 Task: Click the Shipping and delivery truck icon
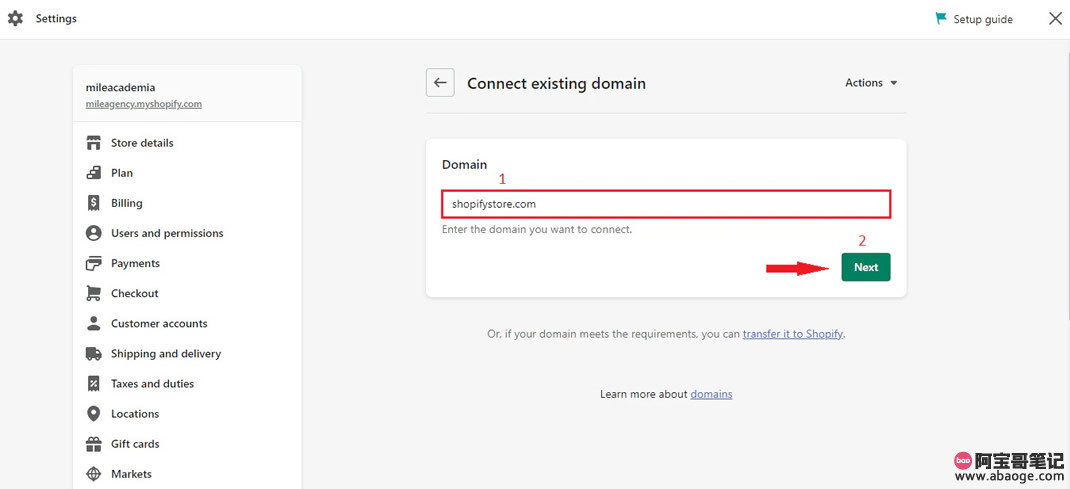pyautogui.click(x=93, y=353)
